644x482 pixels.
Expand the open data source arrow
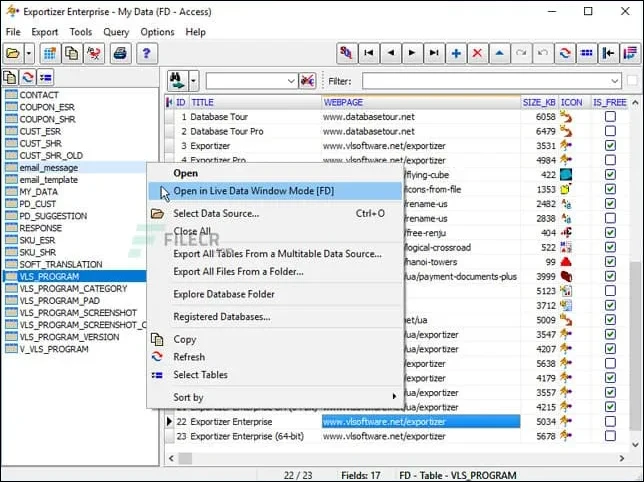point(29,53)
